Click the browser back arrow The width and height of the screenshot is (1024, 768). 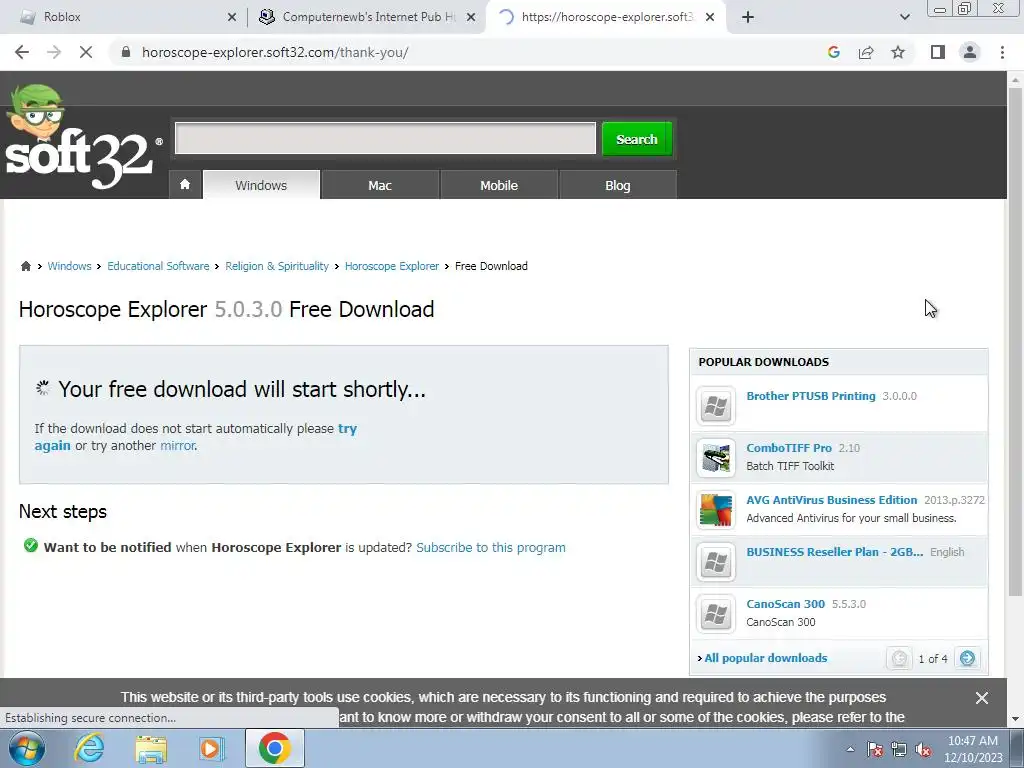[x=22, y=52]
